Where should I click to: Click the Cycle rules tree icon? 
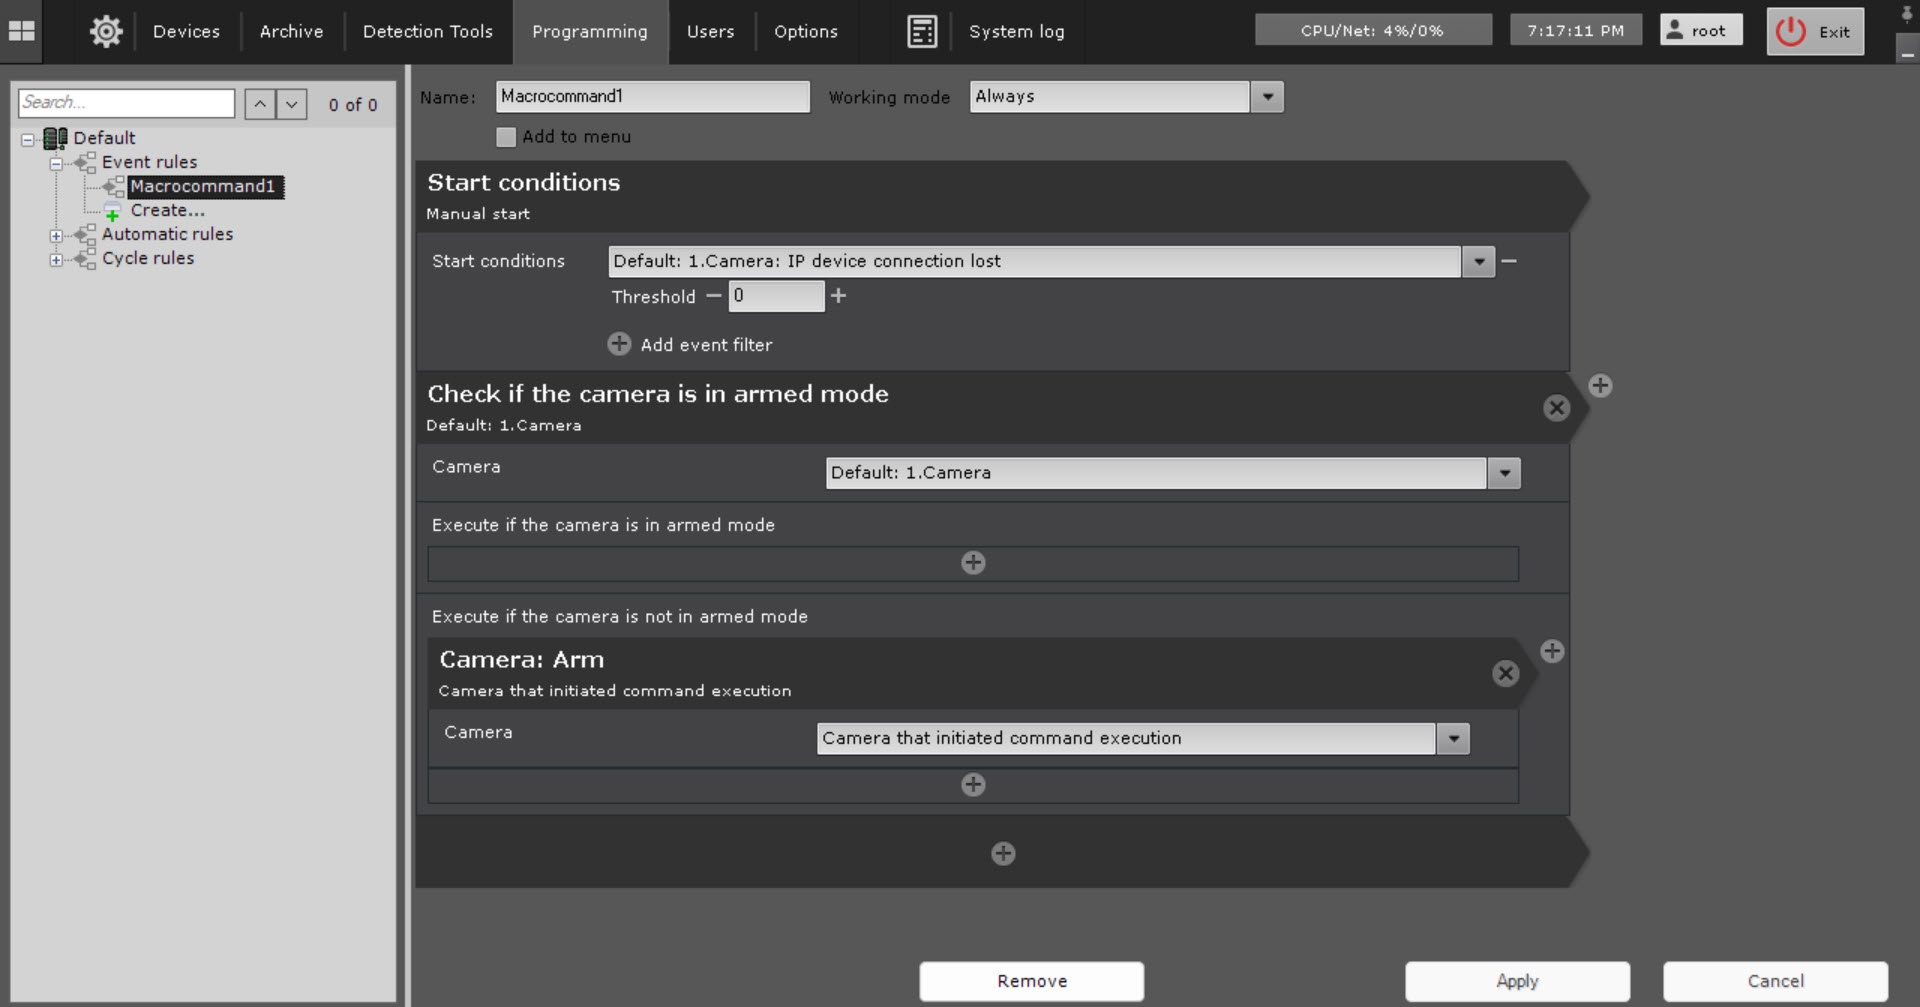pyautogui.click(x=86, y=258)
